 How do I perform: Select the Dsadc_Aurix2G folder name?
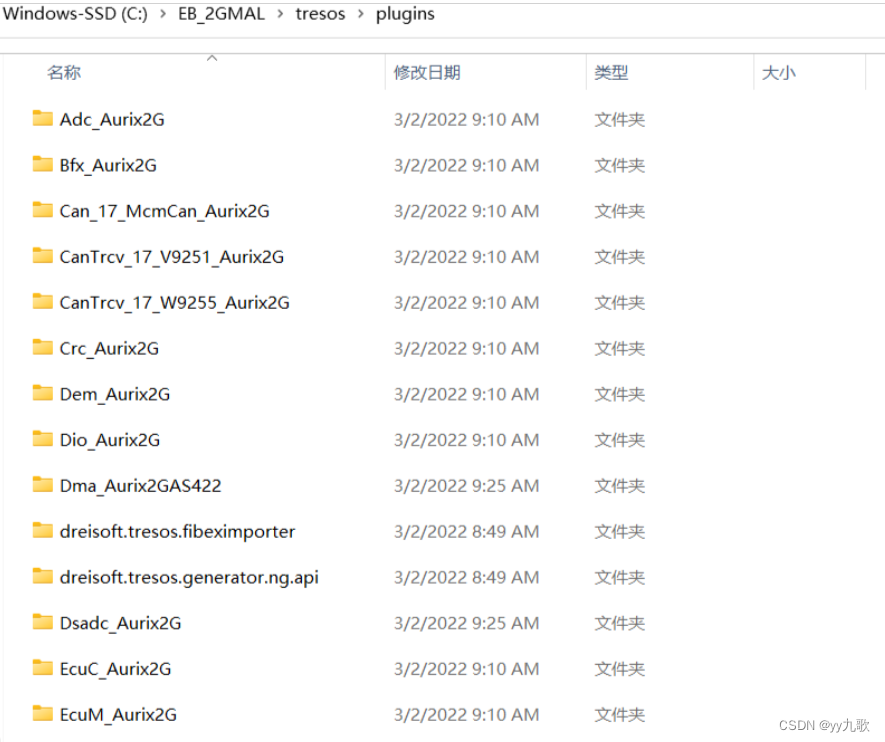[x=120, y=623]
